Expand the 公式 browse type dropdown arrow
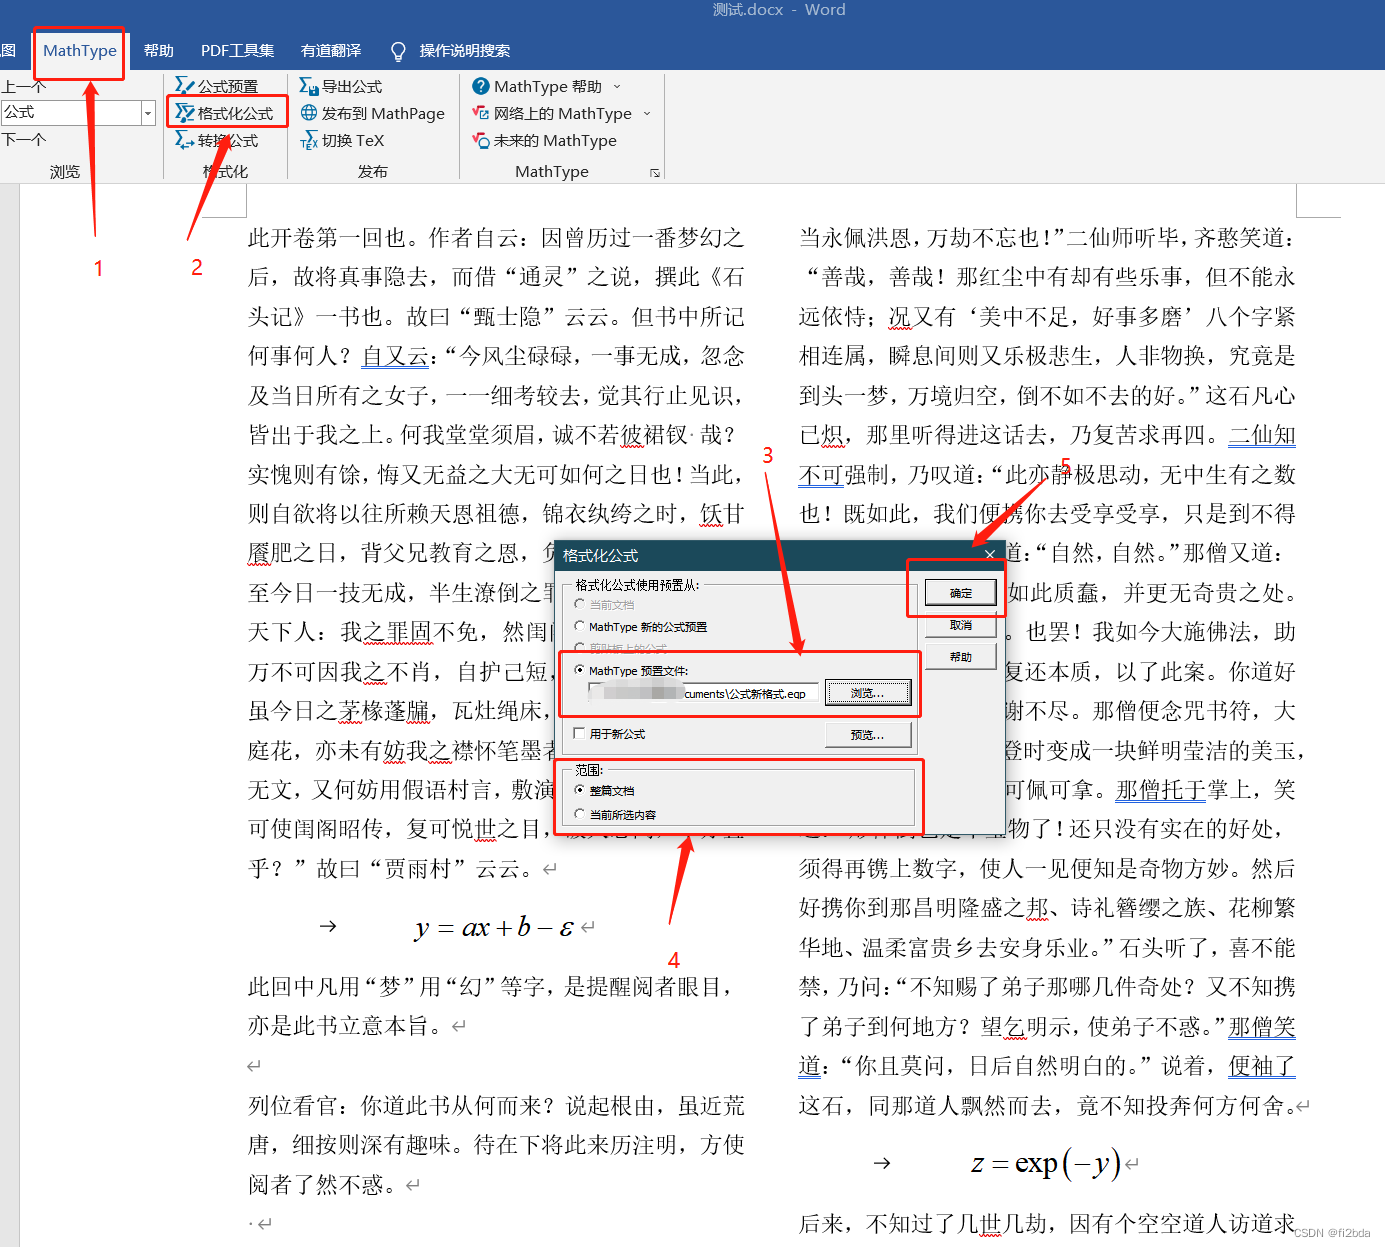This screenshot has width=1385, height=1247. pos(148,113)
